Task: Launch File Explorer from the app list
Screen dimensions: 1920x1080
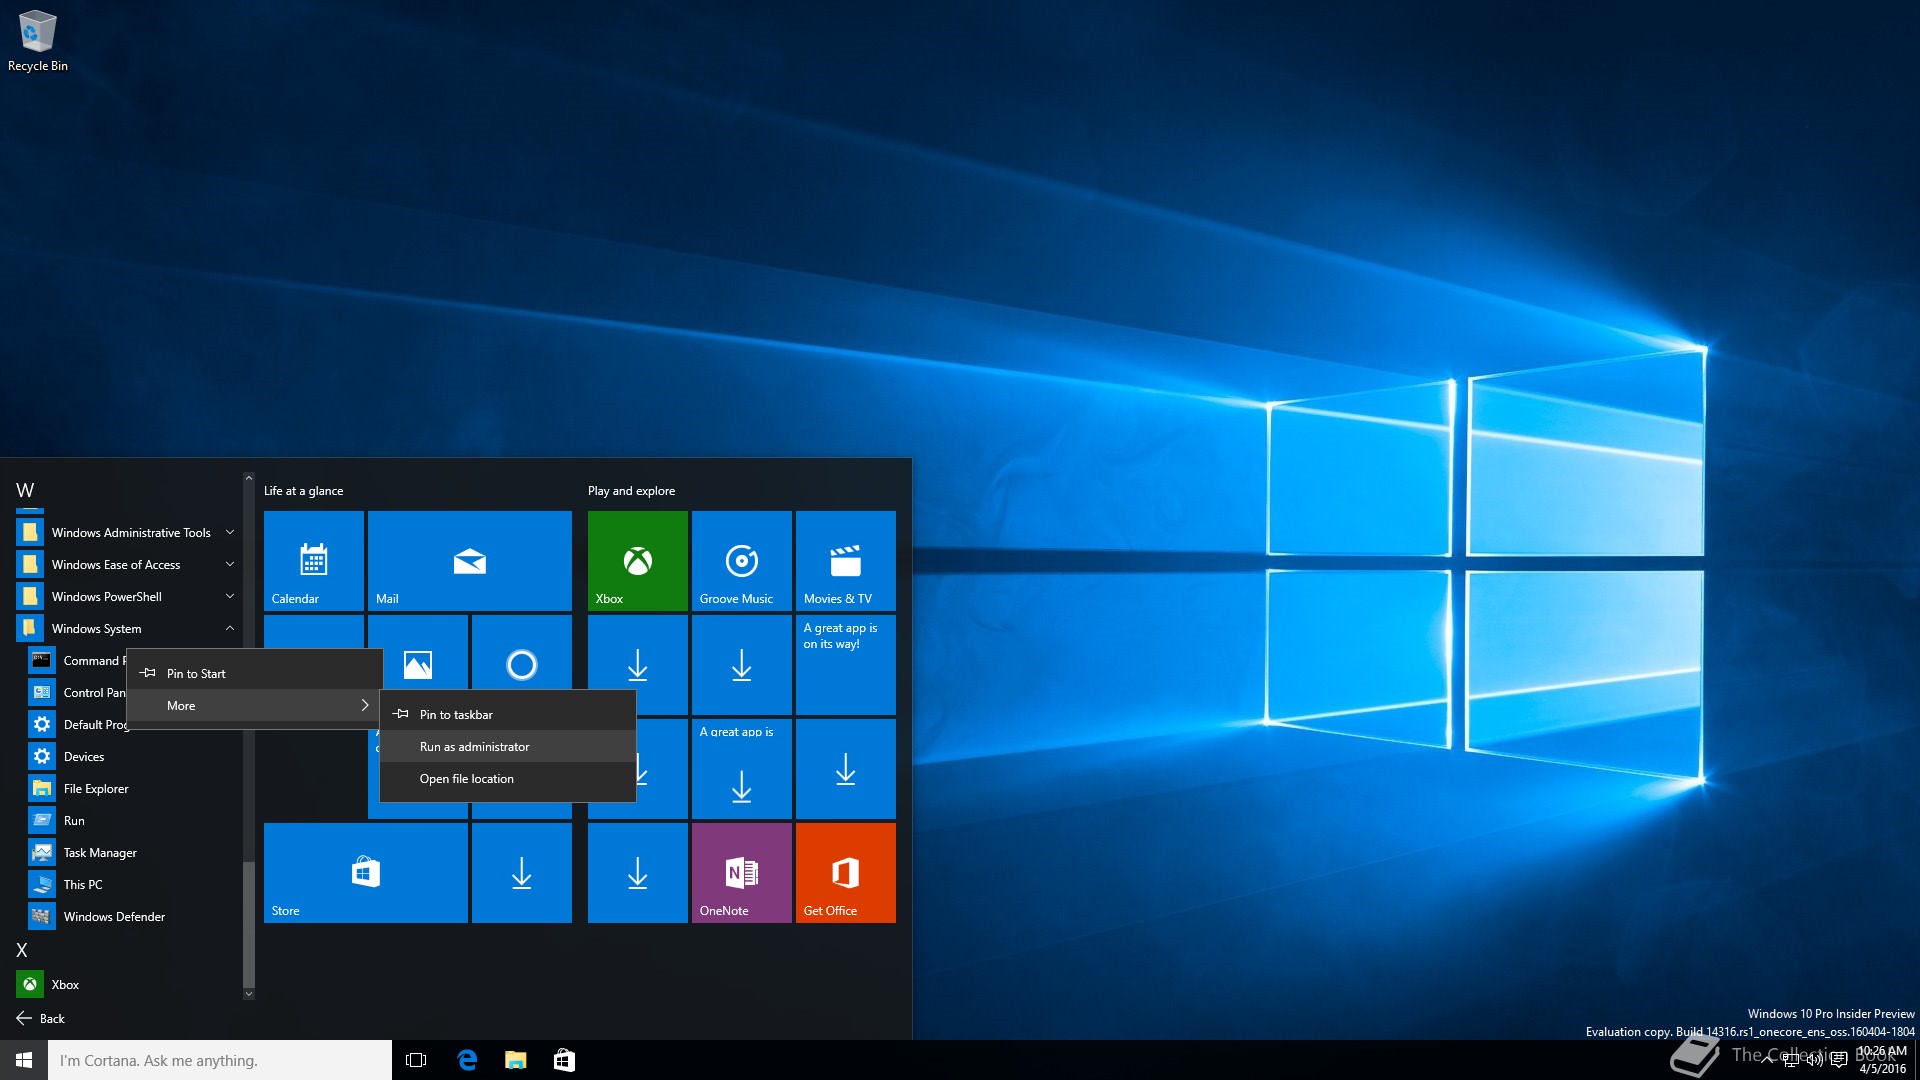Action: 130,789
